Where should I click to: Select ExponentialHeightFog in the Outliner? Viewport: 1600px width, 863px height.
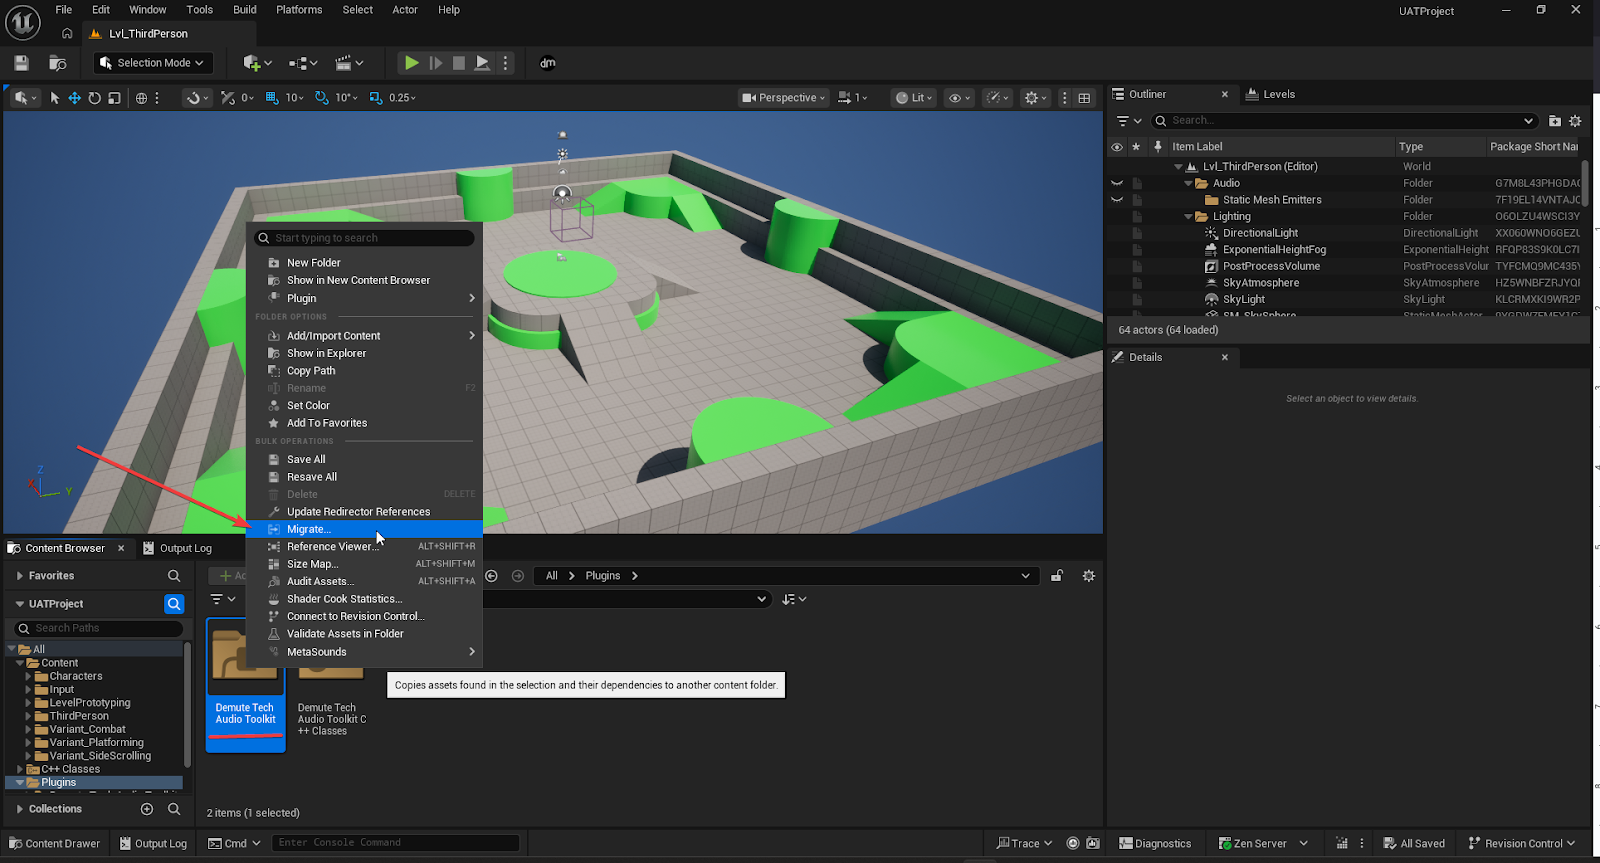[1274, 250]
